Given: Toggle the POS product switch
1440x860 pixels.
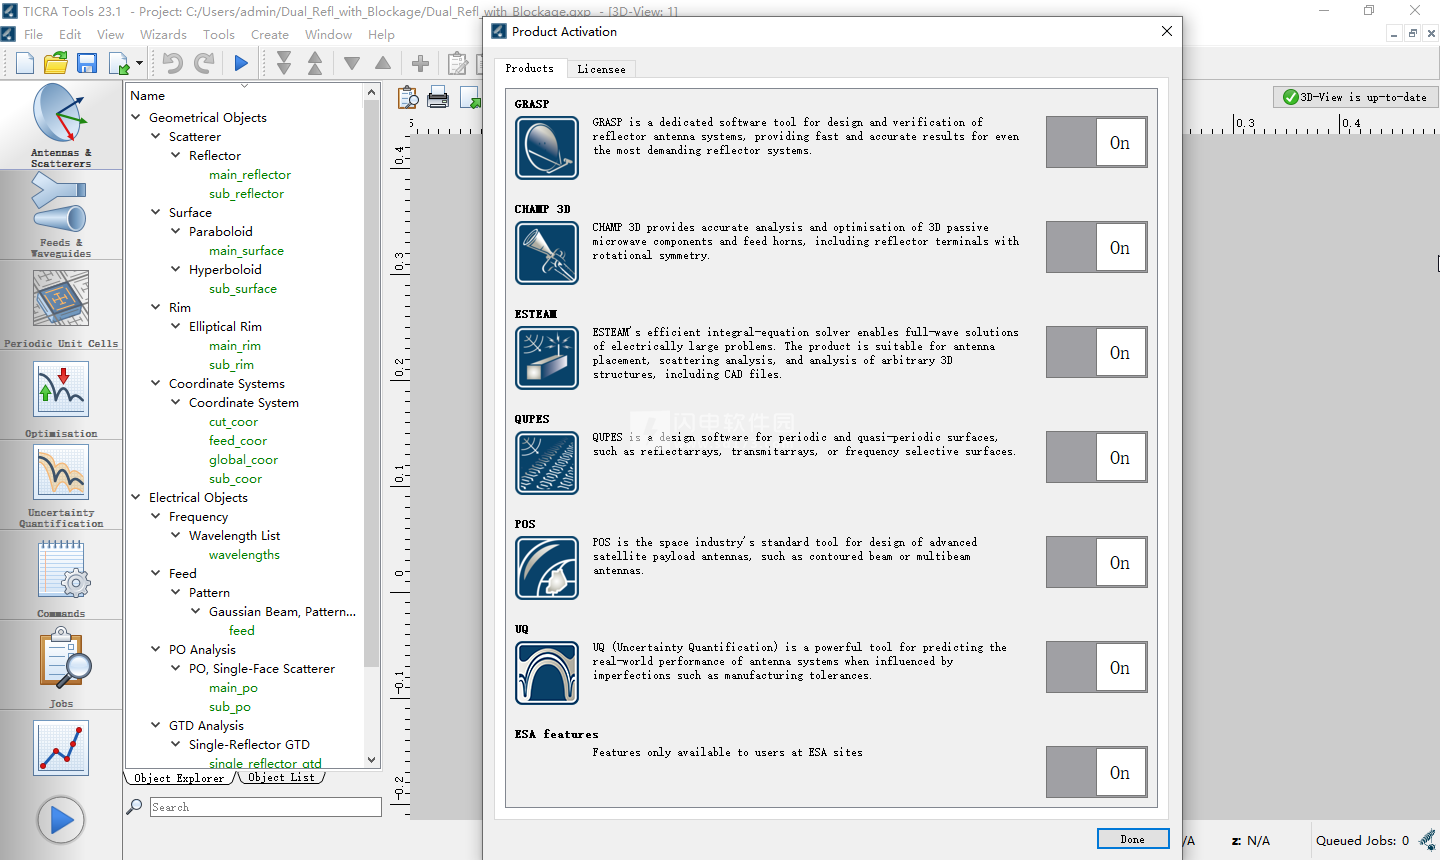Looking at the screenshot, I should point(1097,562).
